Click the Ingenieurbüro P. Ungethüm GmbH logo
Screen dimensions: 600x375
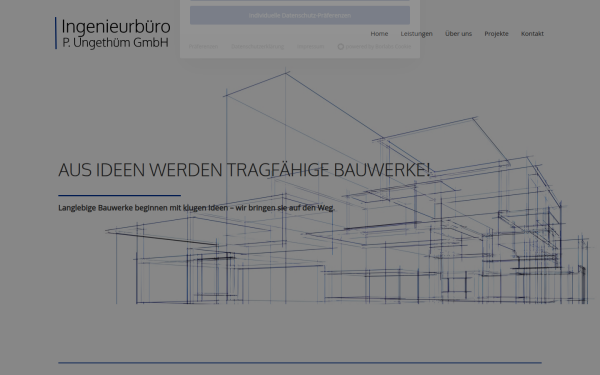coord(113,33)
